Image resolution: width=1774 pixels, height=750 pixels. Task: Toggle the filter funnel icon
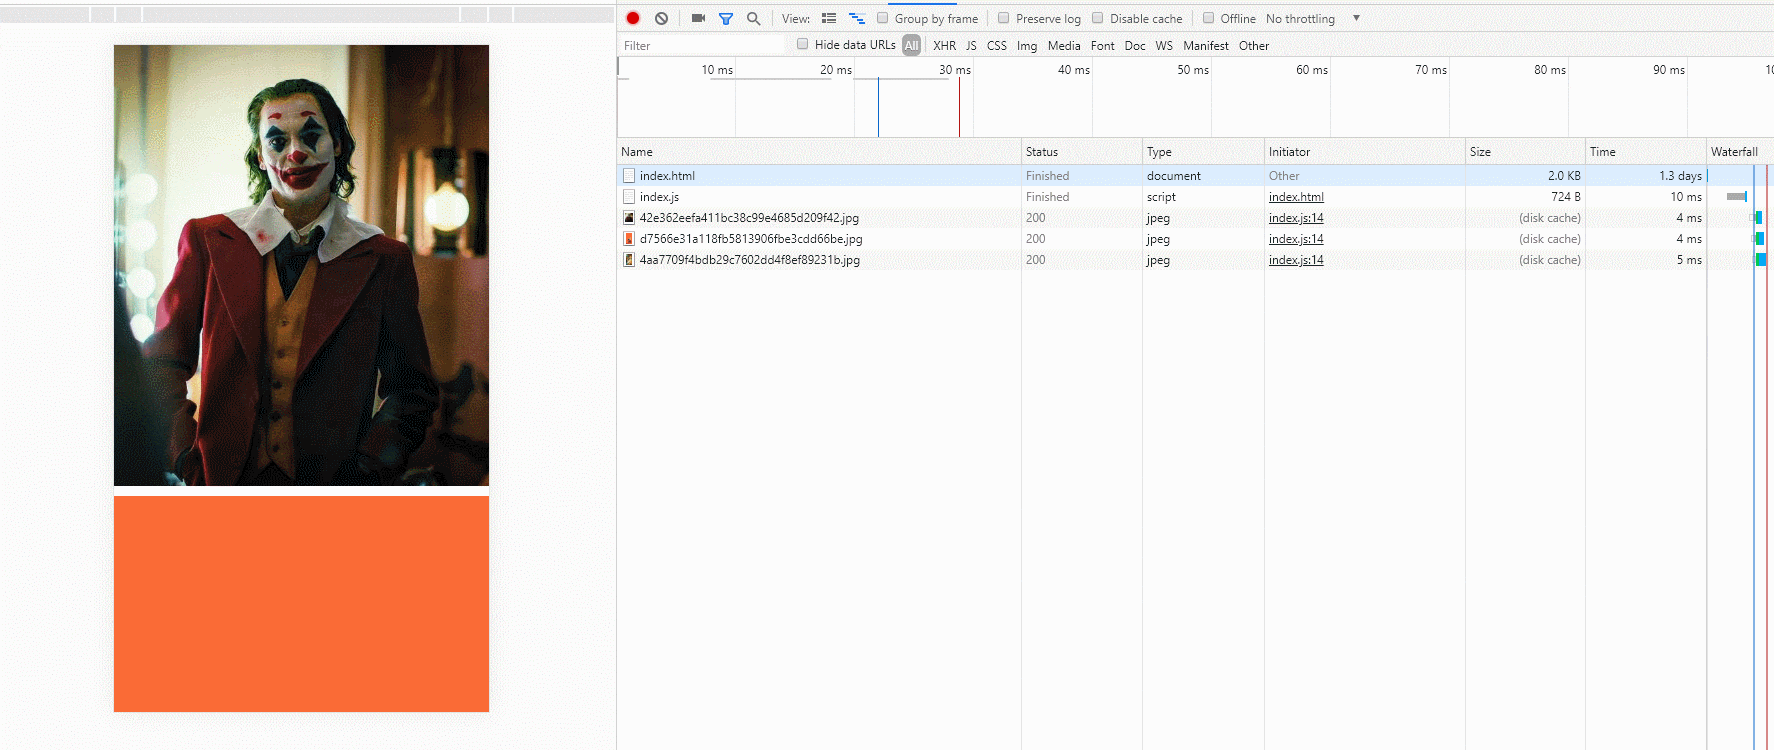(x=726, y=18)
